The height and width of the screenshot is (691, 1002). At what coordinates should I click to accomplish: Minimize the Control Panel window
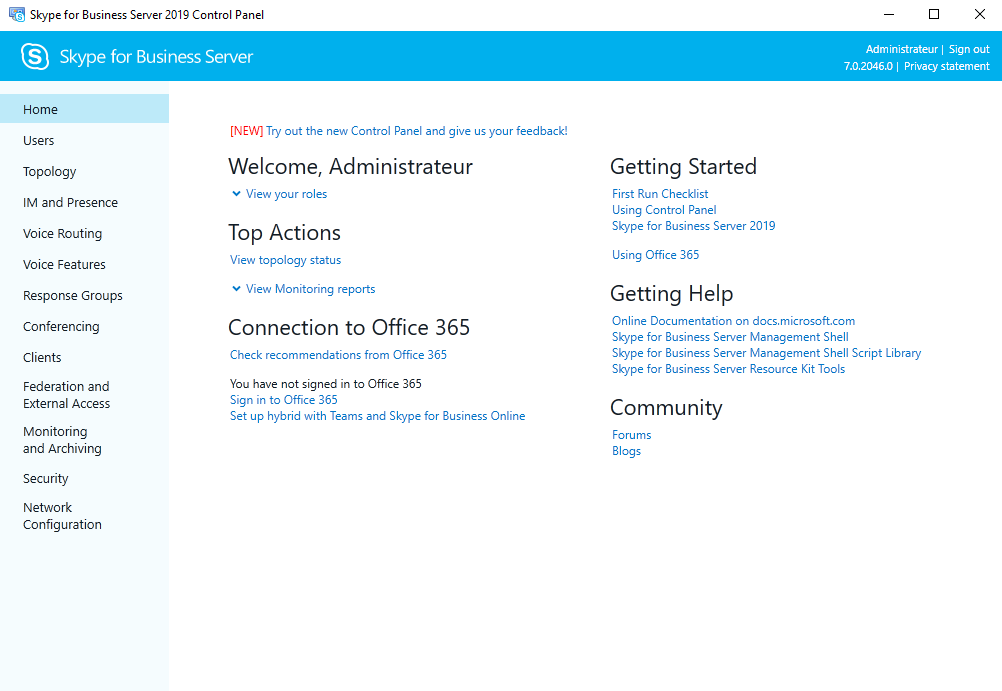pyautogui.click(x=888, y=14)
